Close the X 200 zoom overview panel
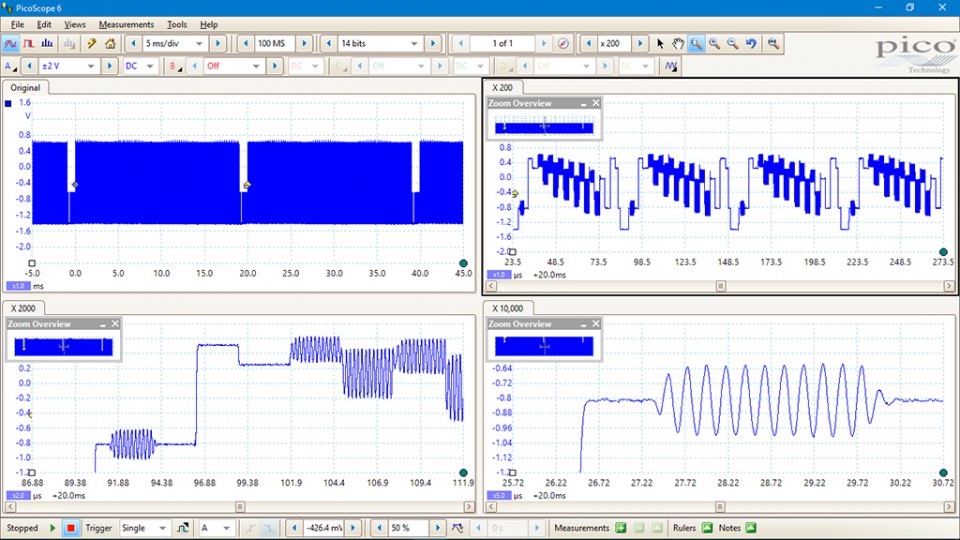The height and width of the screenshot is (540, 960). point(596,103)
